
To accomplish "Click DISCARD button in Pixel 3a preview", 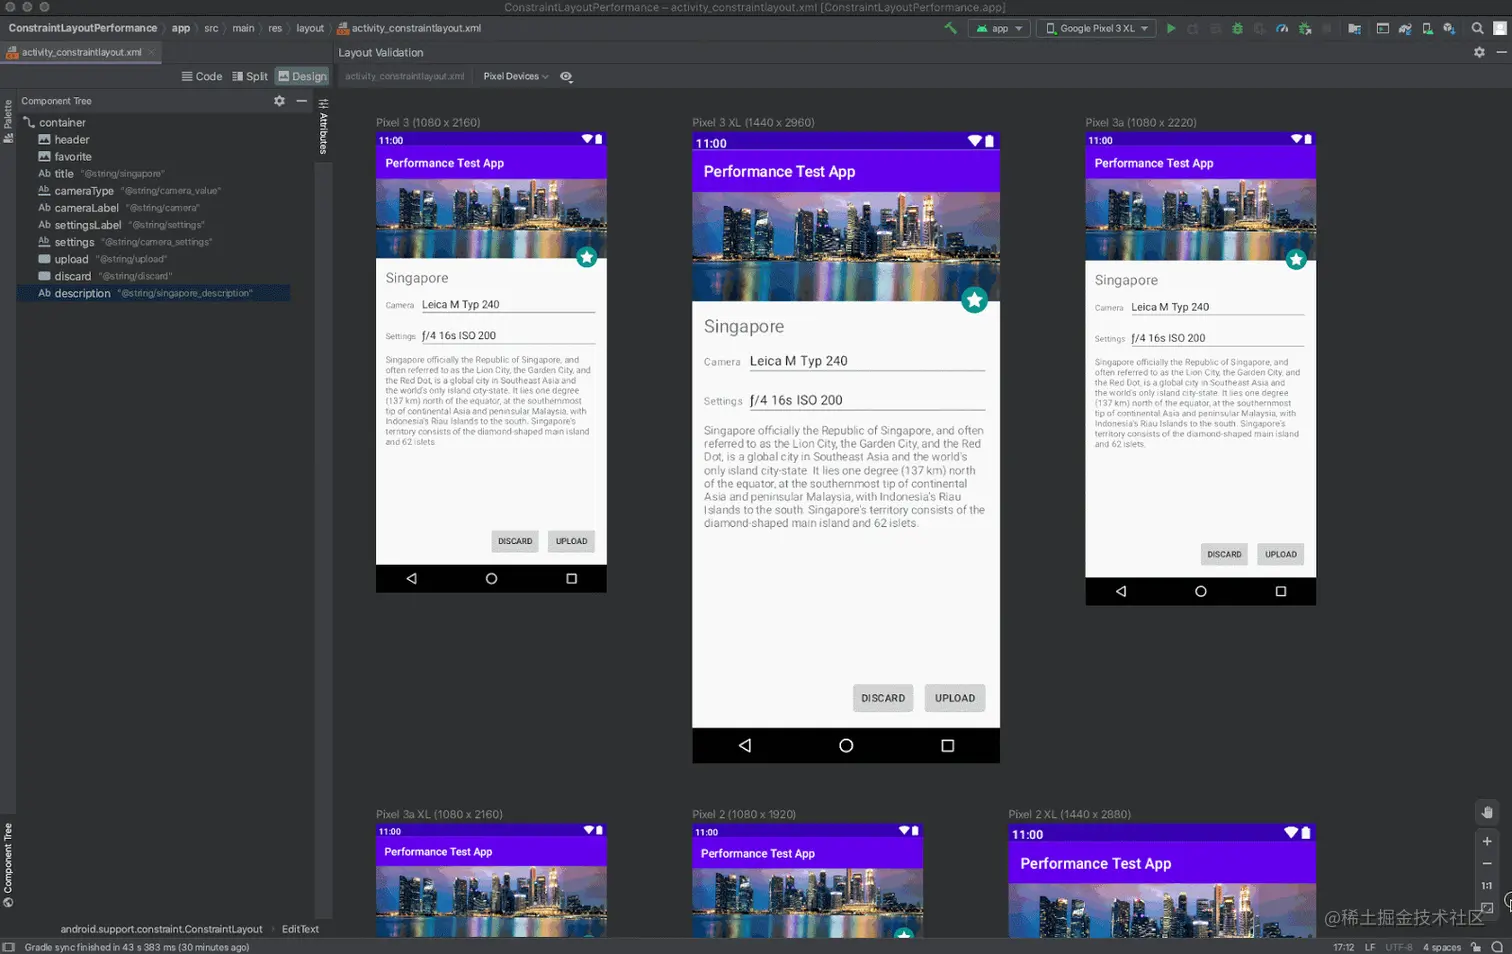I will click(1224, 554).
